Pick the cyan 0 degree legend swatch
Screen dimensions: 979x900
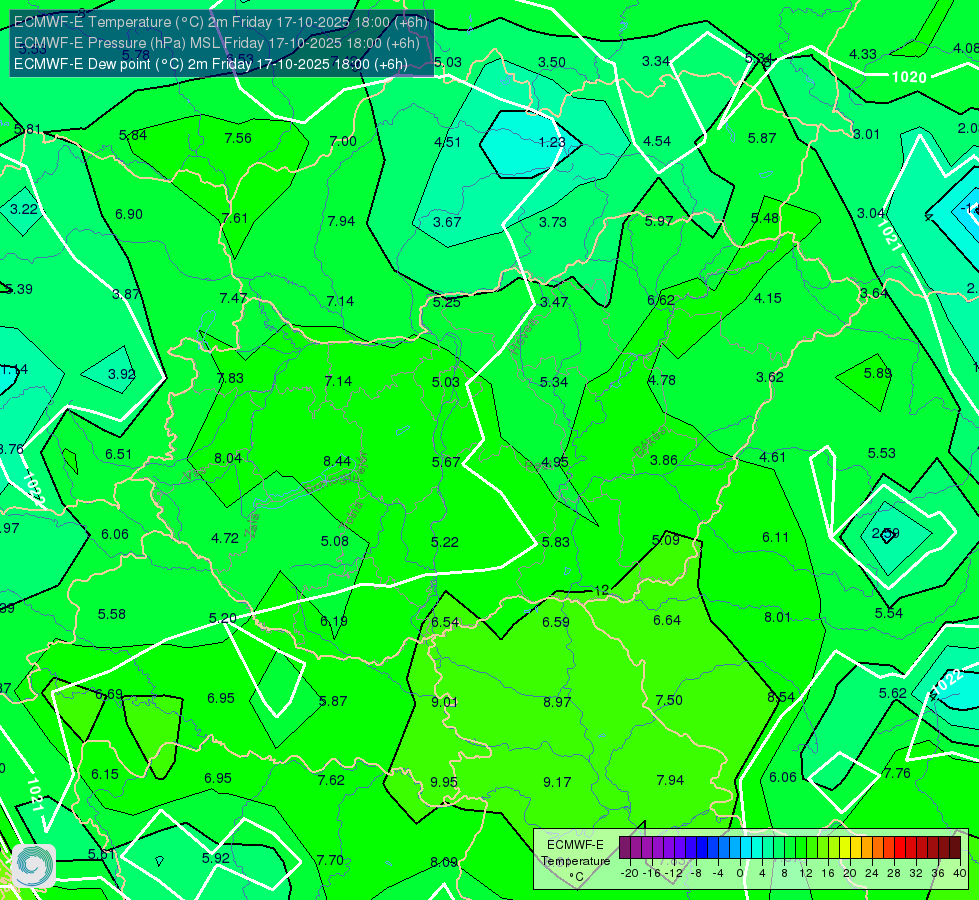(x=746, y=847)
